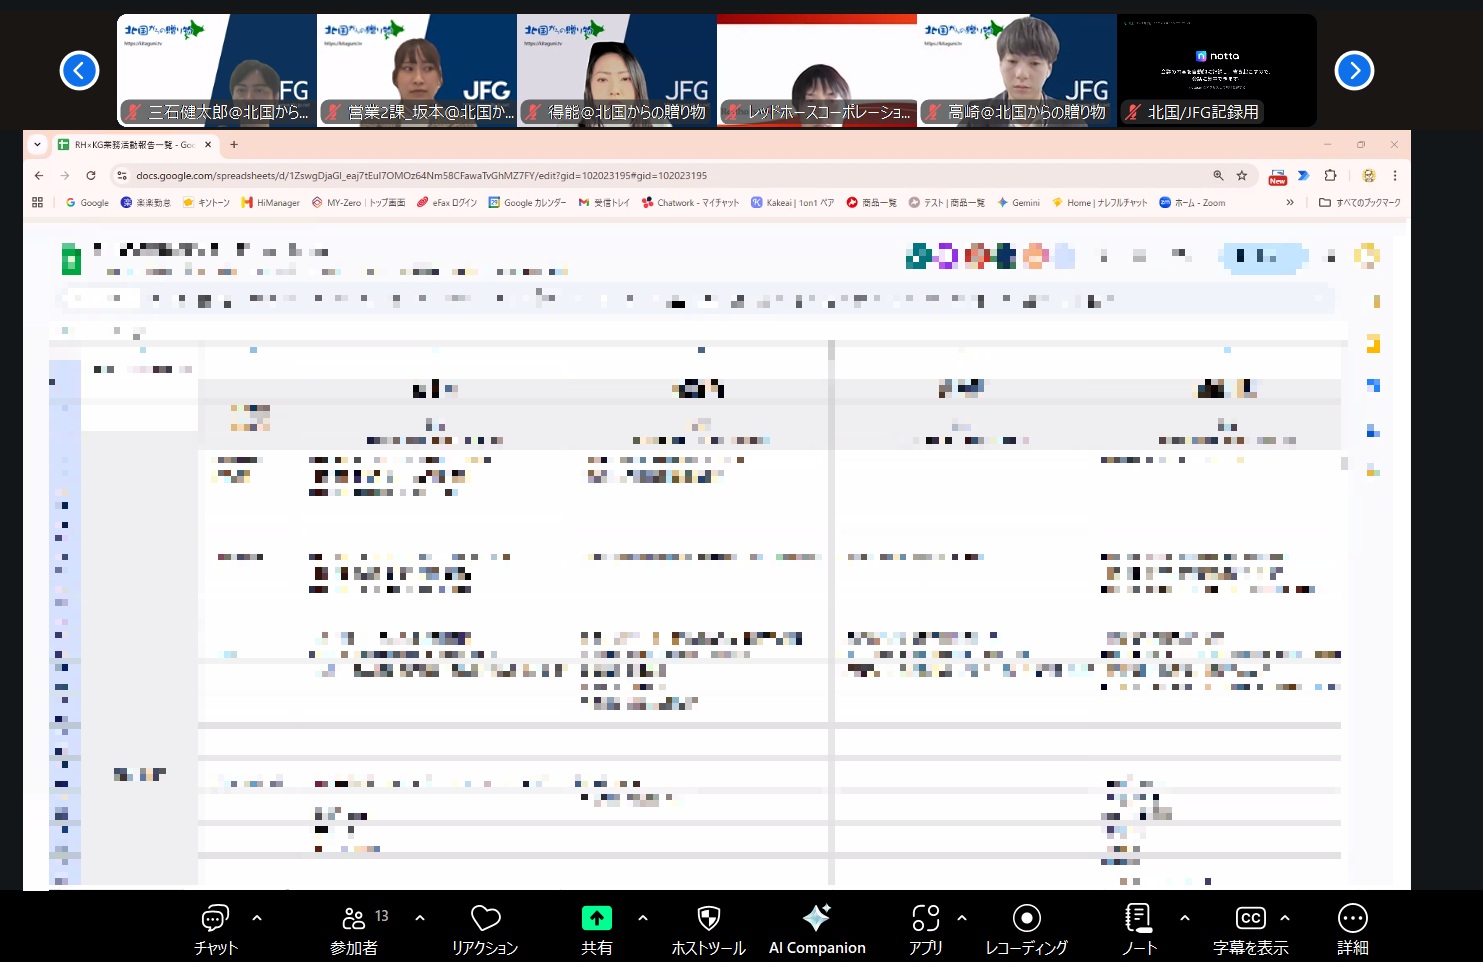Open the Participants list icon
The width and height of the screenshot is (1483, 962).
pos(354,918)
